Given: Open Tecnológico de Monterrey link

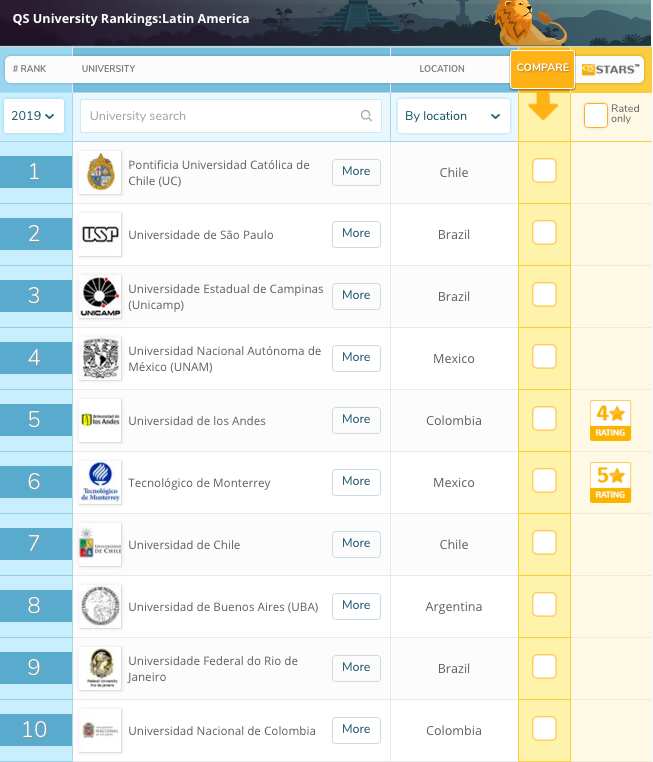Looking at the screenshot, I should [x=199, y=483].
